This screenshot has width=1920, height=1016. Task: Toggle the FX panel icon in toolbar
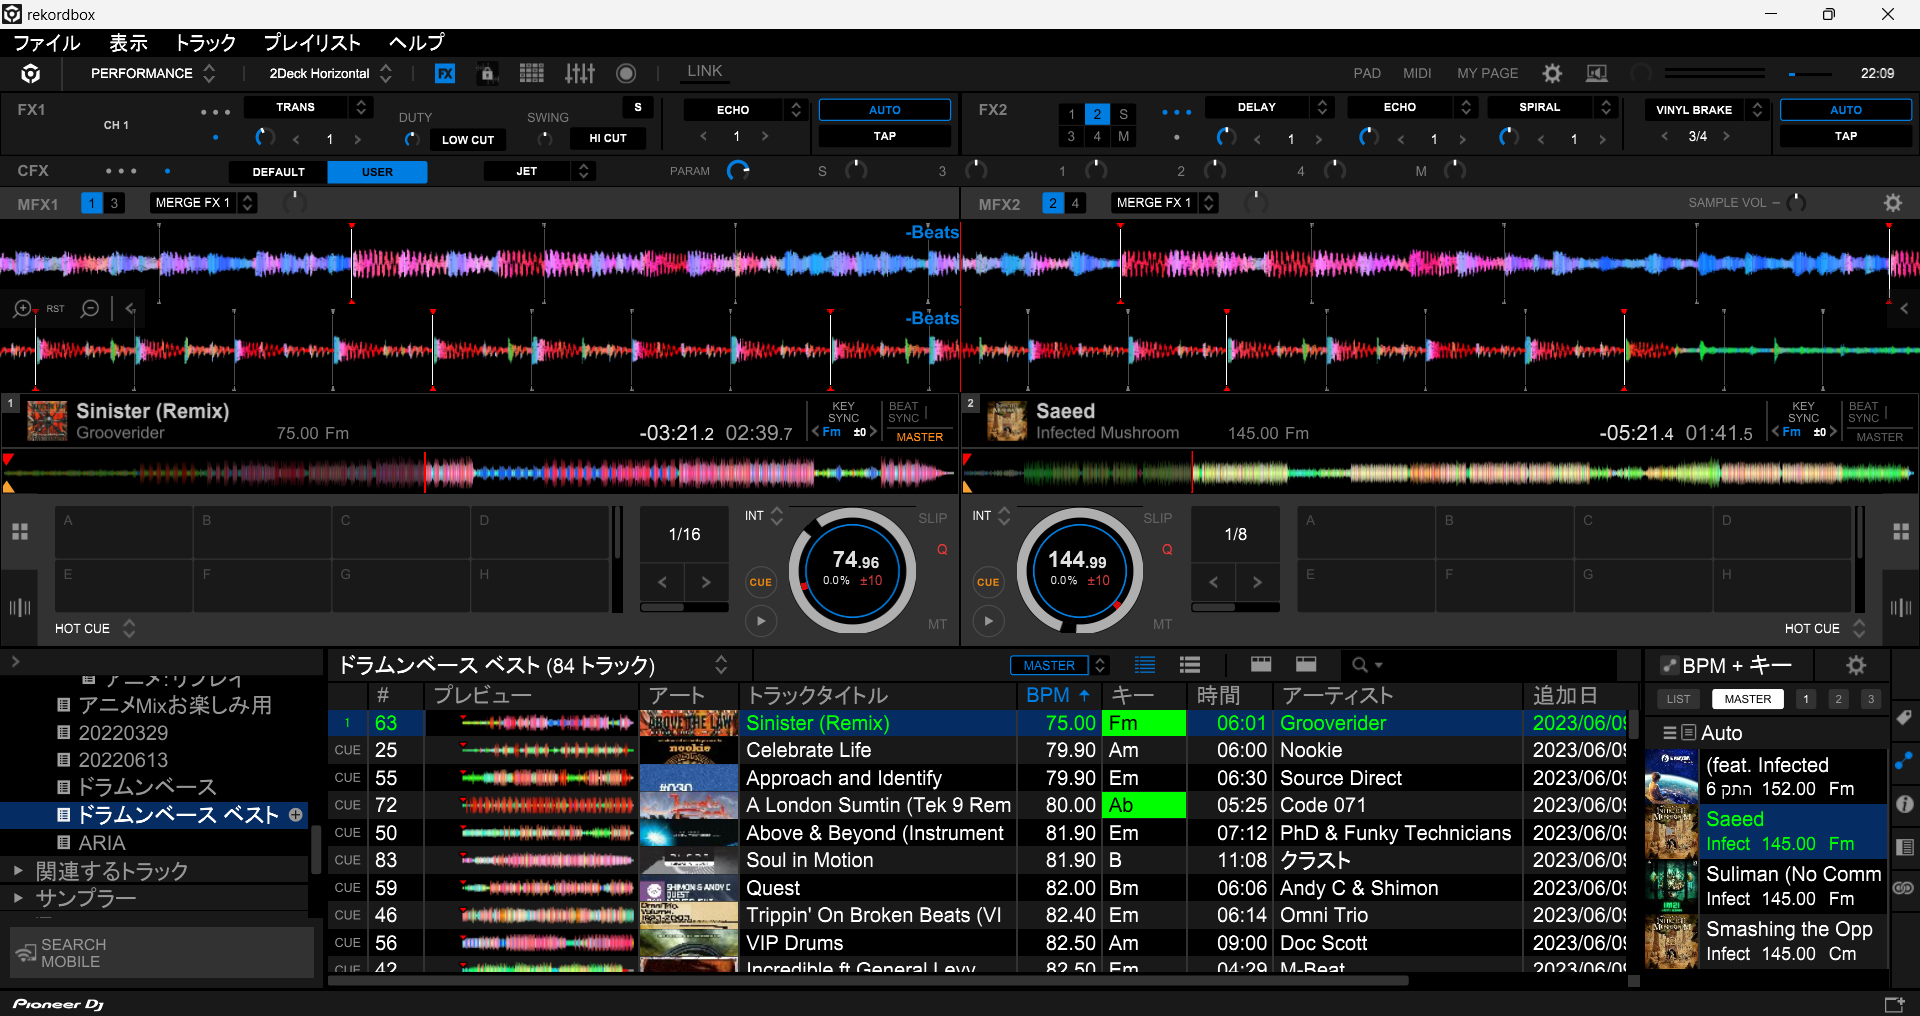pos(445,73)
